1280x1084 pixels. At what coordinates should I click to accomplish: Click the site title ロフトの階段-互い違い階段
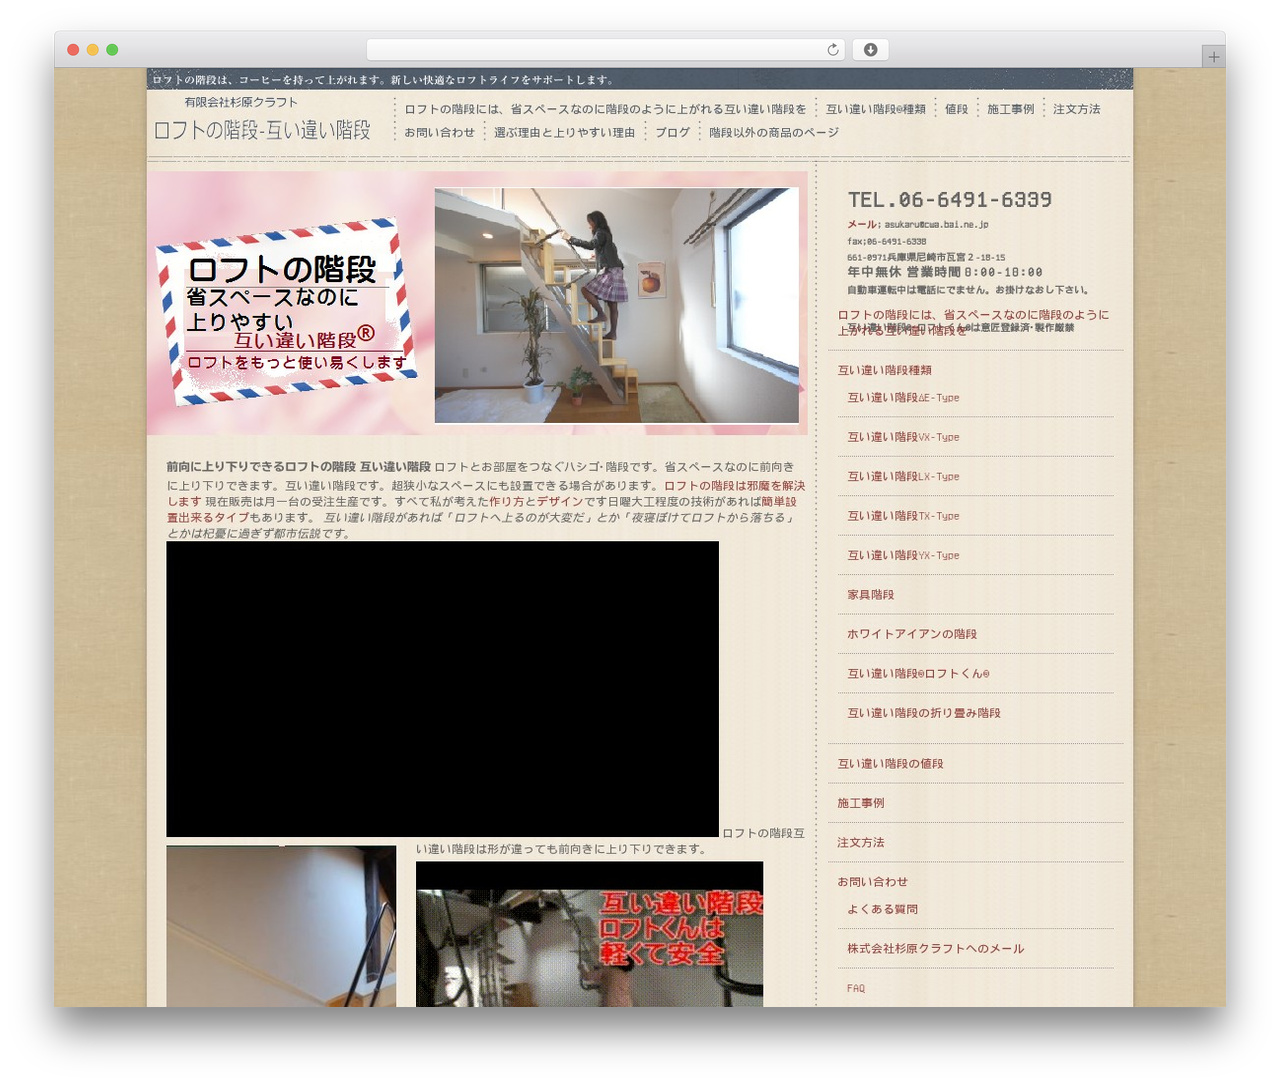tap(262, 130)
